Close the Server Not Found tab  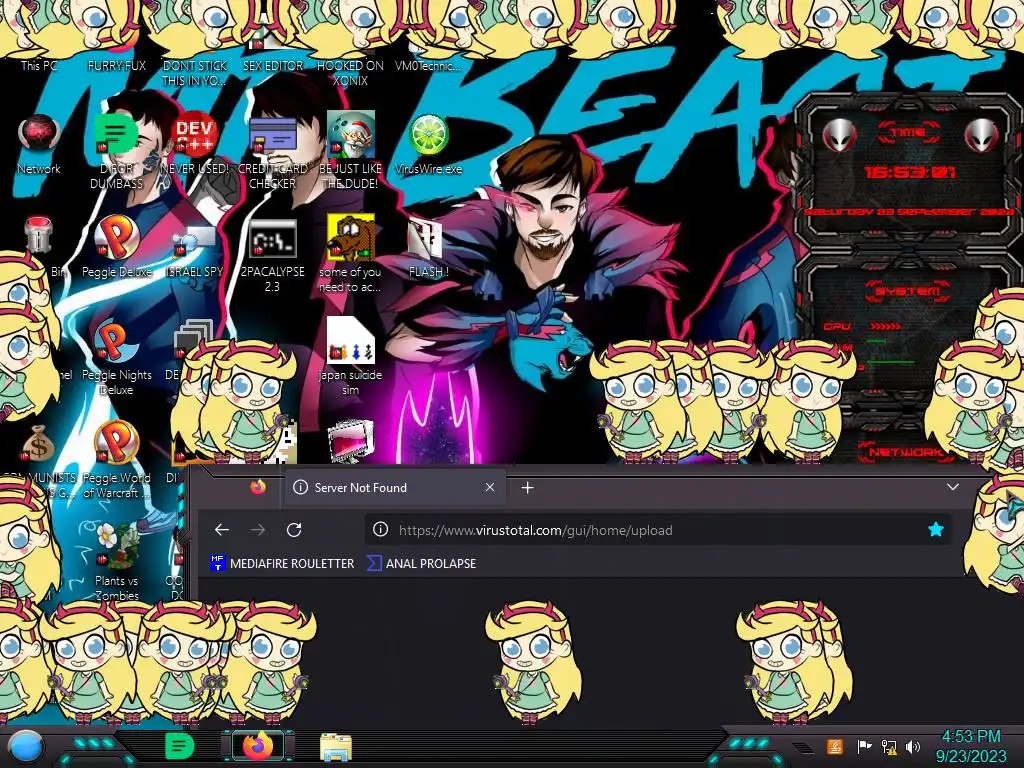[490, 487]
